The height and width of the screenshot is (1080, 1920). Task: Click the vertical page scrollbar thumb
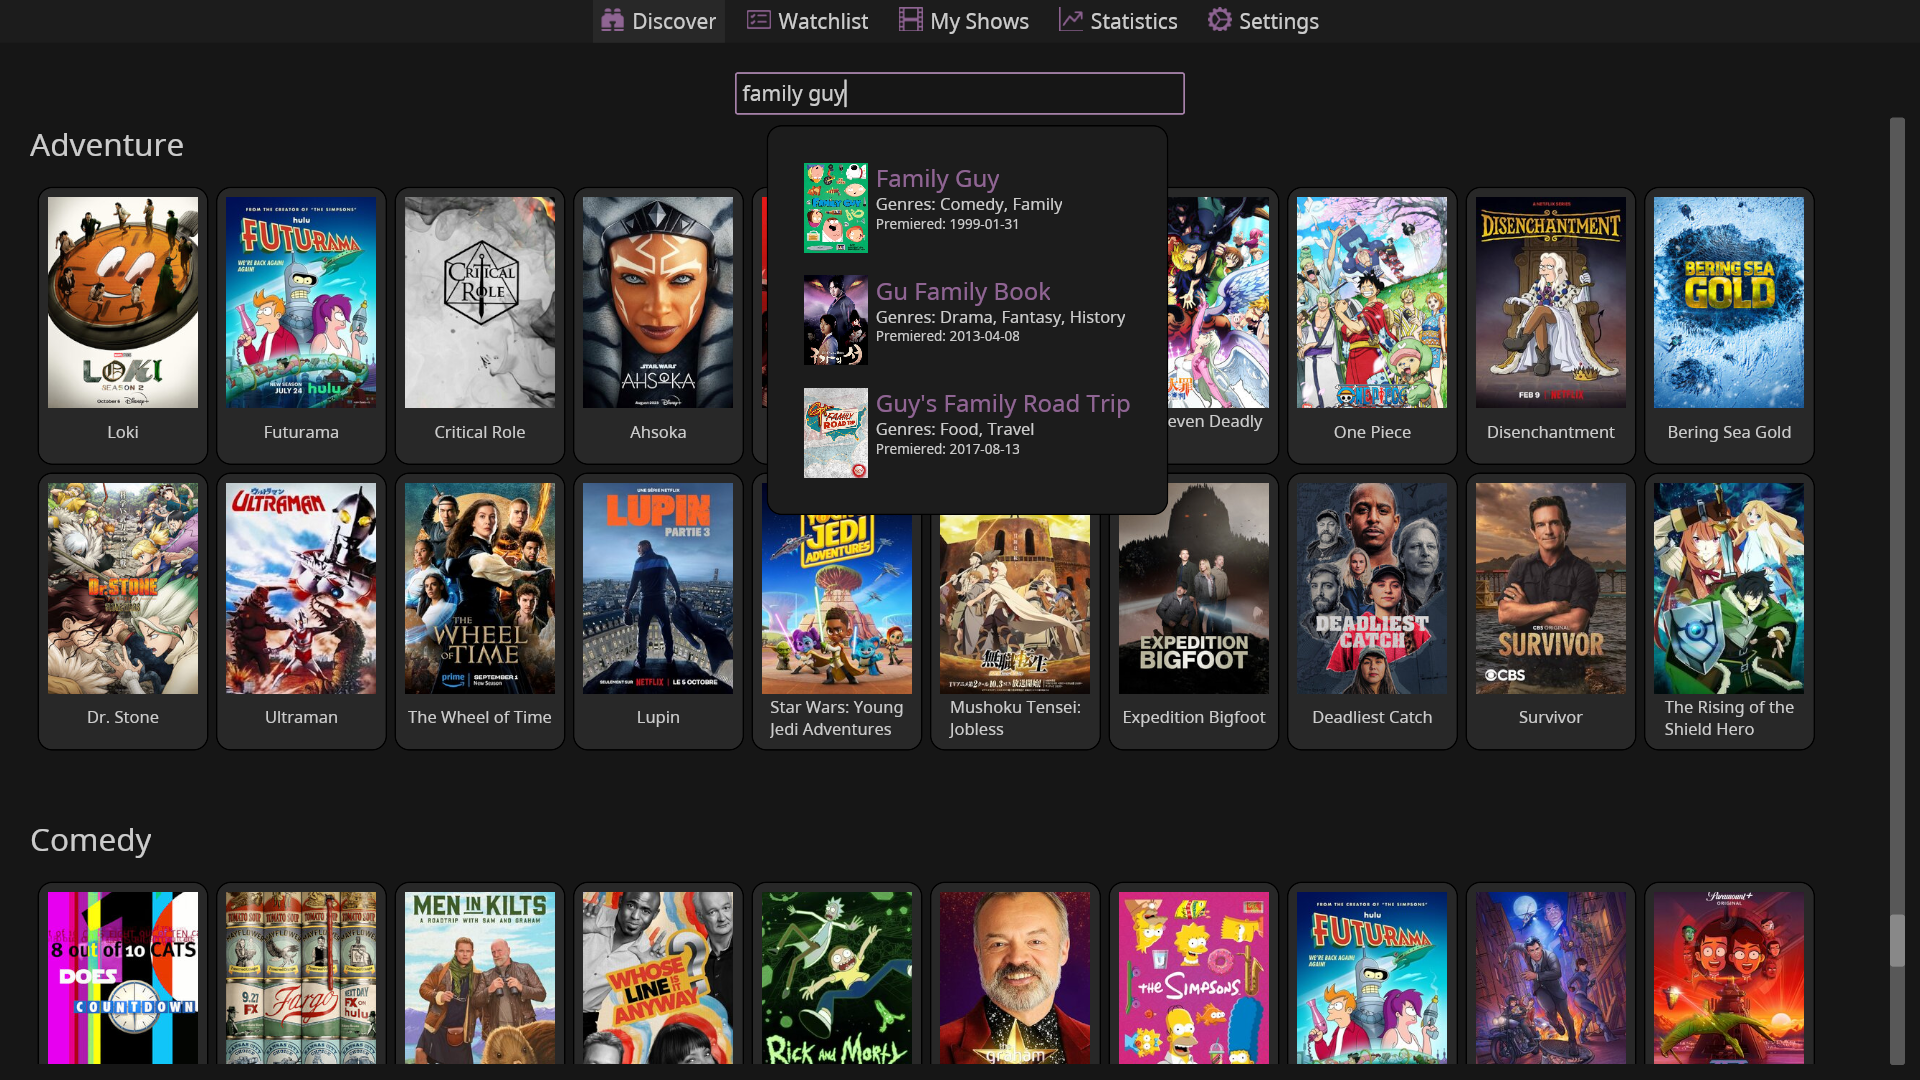(1897, 940)
